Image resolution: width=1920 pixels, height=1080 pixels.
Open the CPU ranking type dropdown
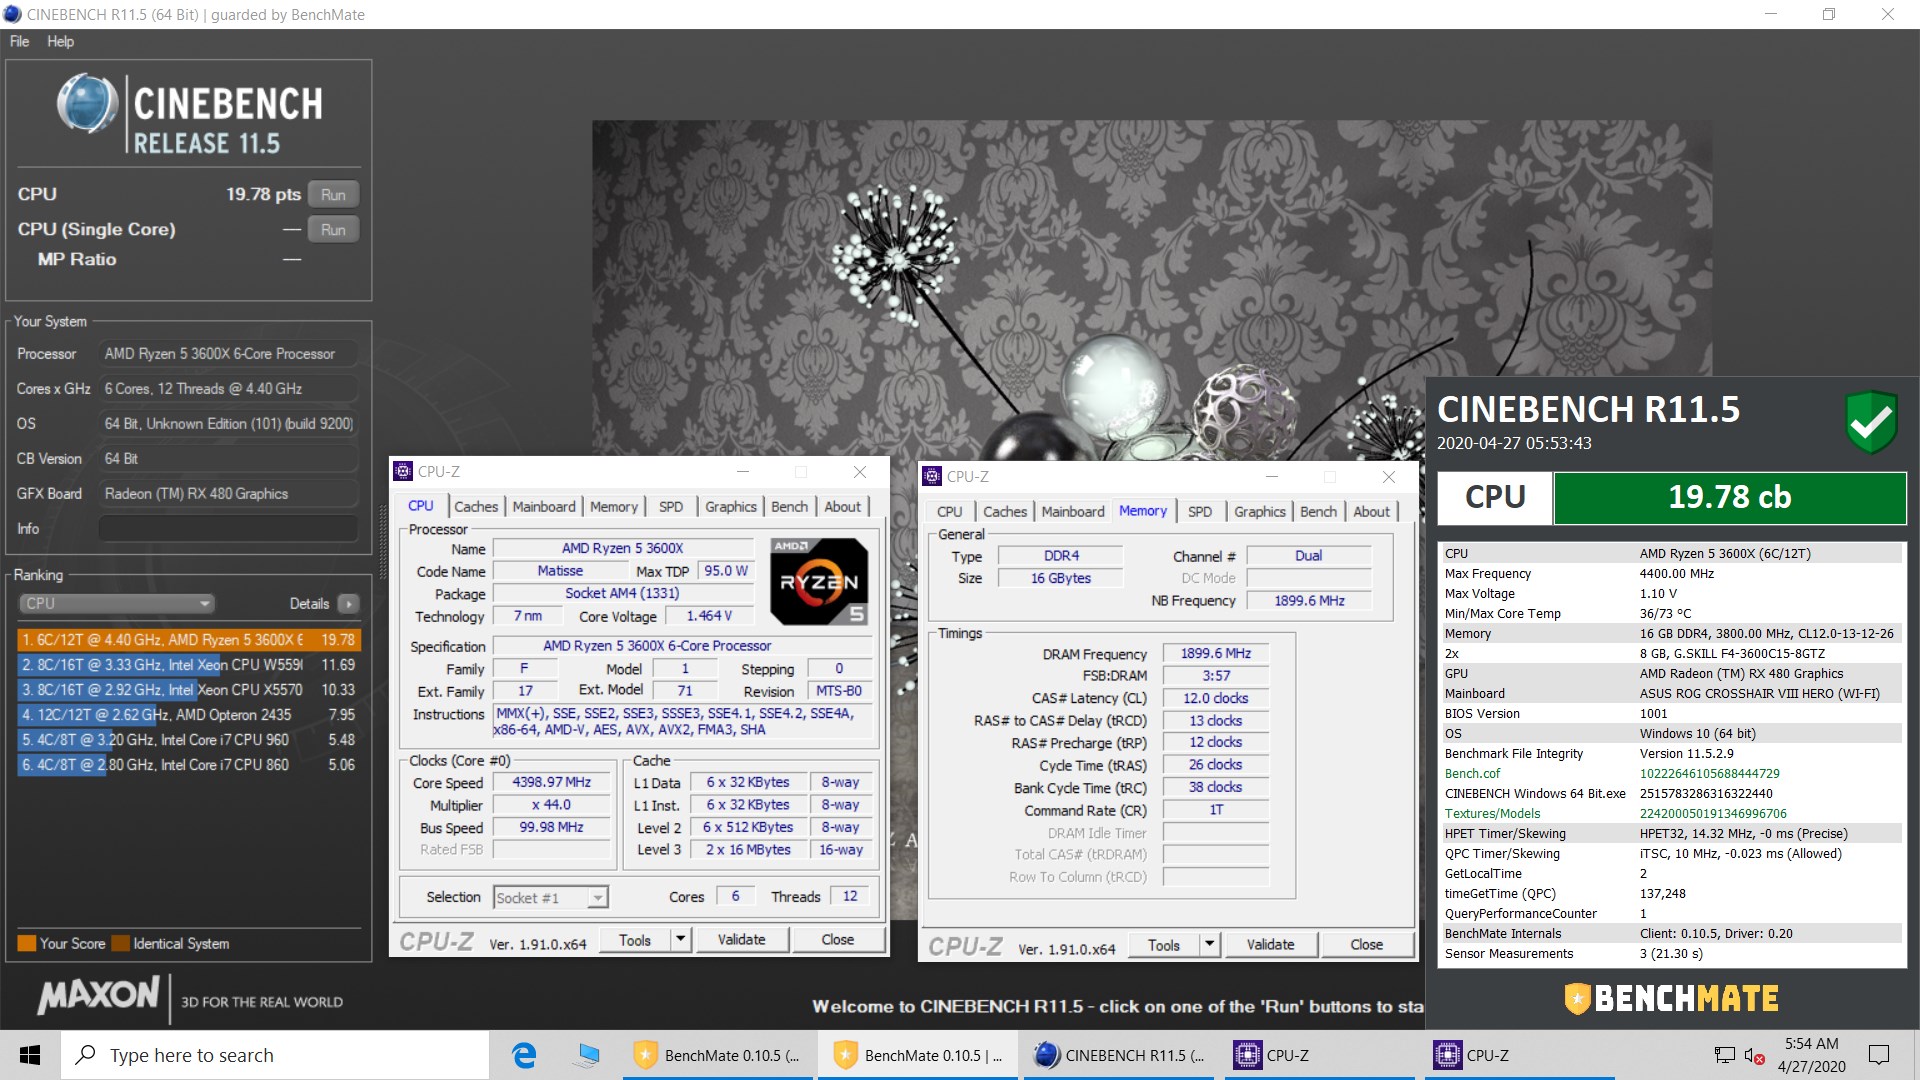pyautogui.click(x=116, y=604)
